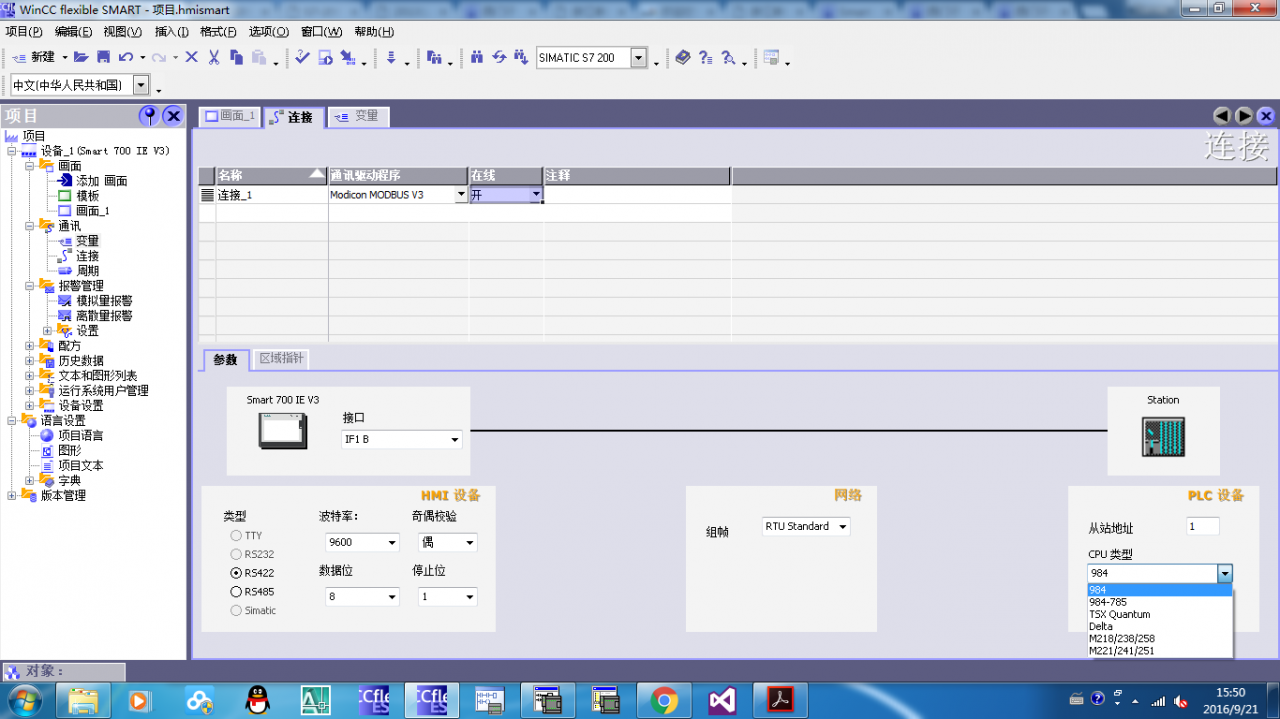Image resolution: width=1280 pixels, height=719 pixels.
Task: Open the IF1 B interface dropdown
Action: pyautogui.click(x=402, y=439)
